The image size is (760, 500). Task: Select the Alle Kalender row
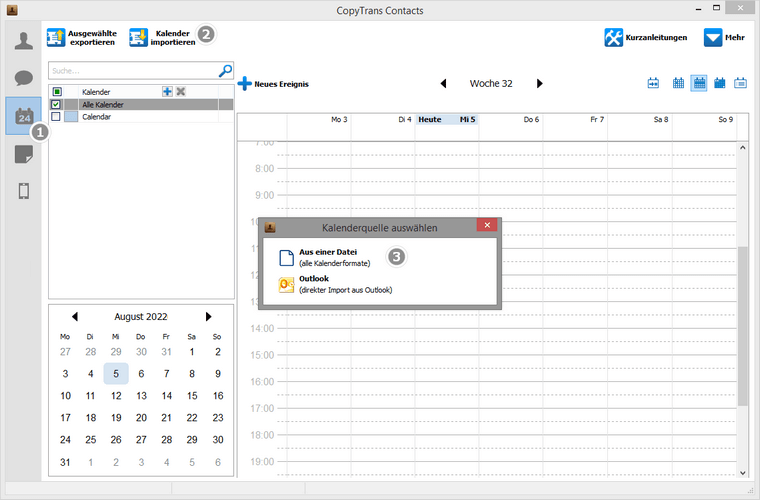141,104
